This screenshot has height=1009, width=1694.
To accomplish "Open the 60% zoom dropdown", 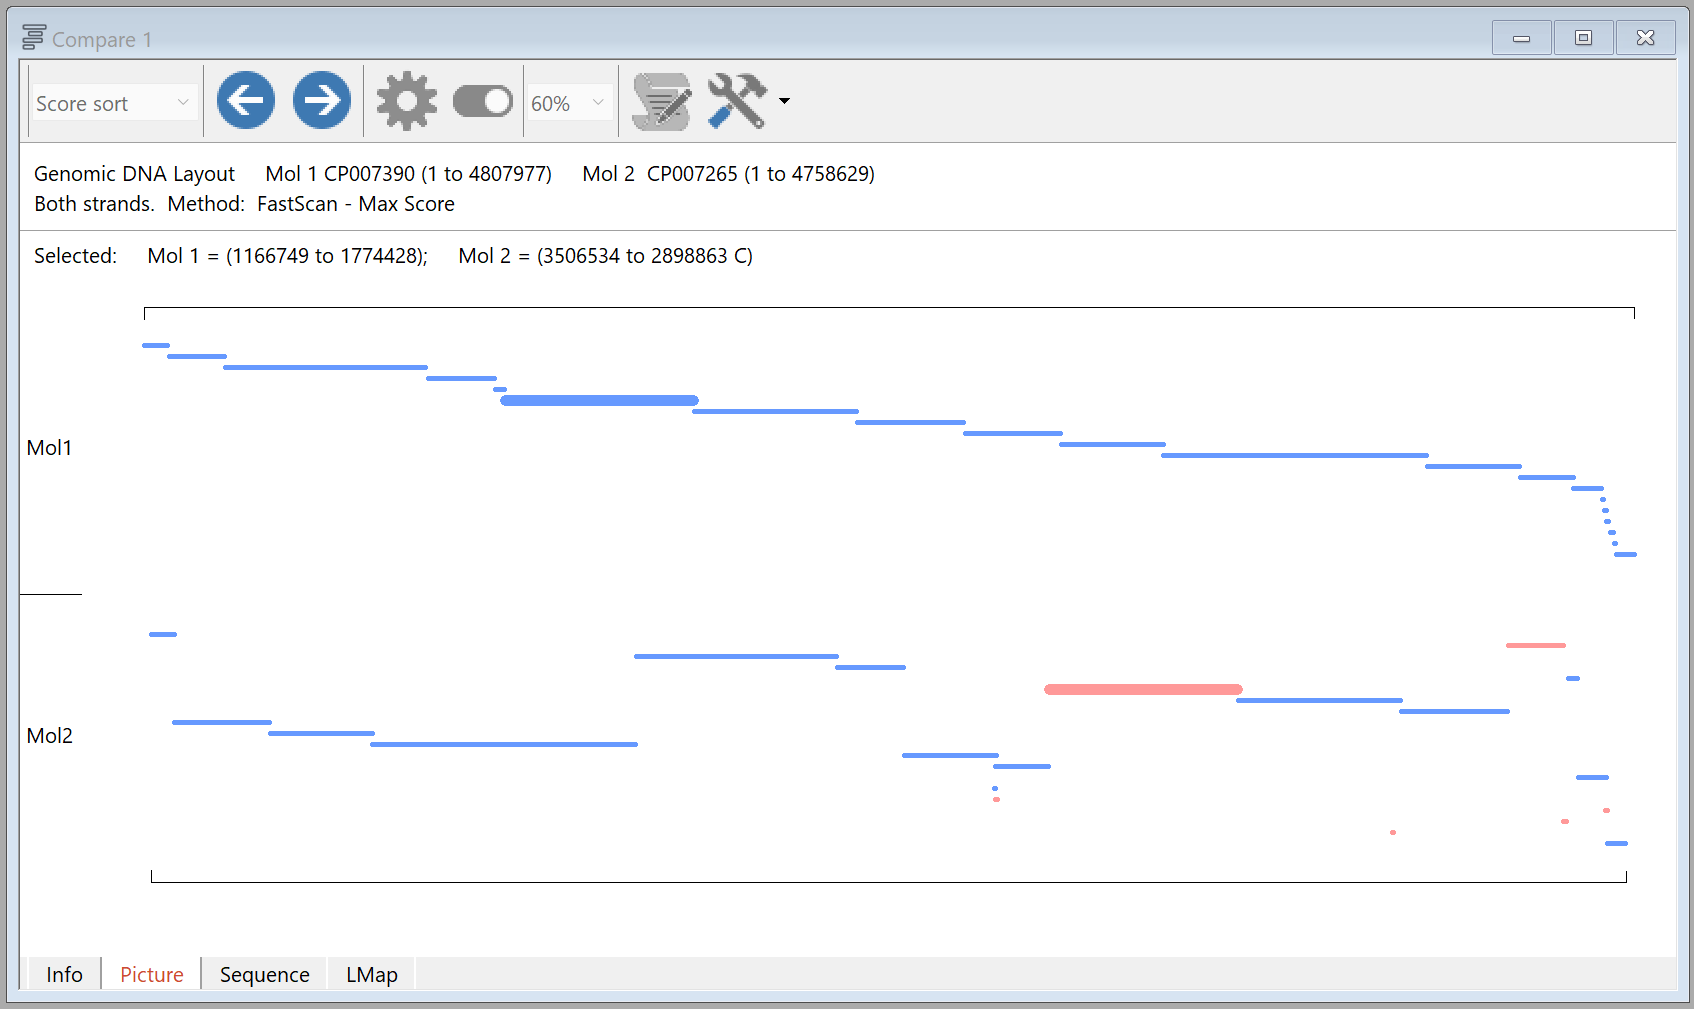I will pos(569,103).
